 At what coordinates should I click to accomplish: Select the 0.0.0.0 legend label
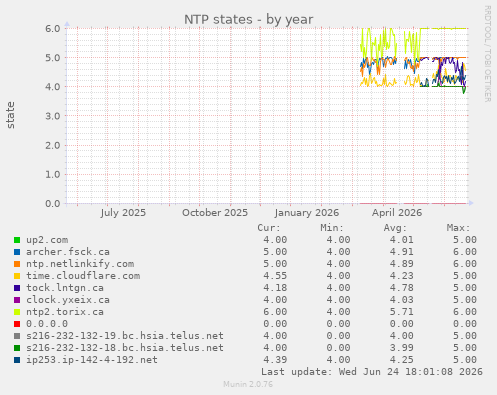(47, 324)
